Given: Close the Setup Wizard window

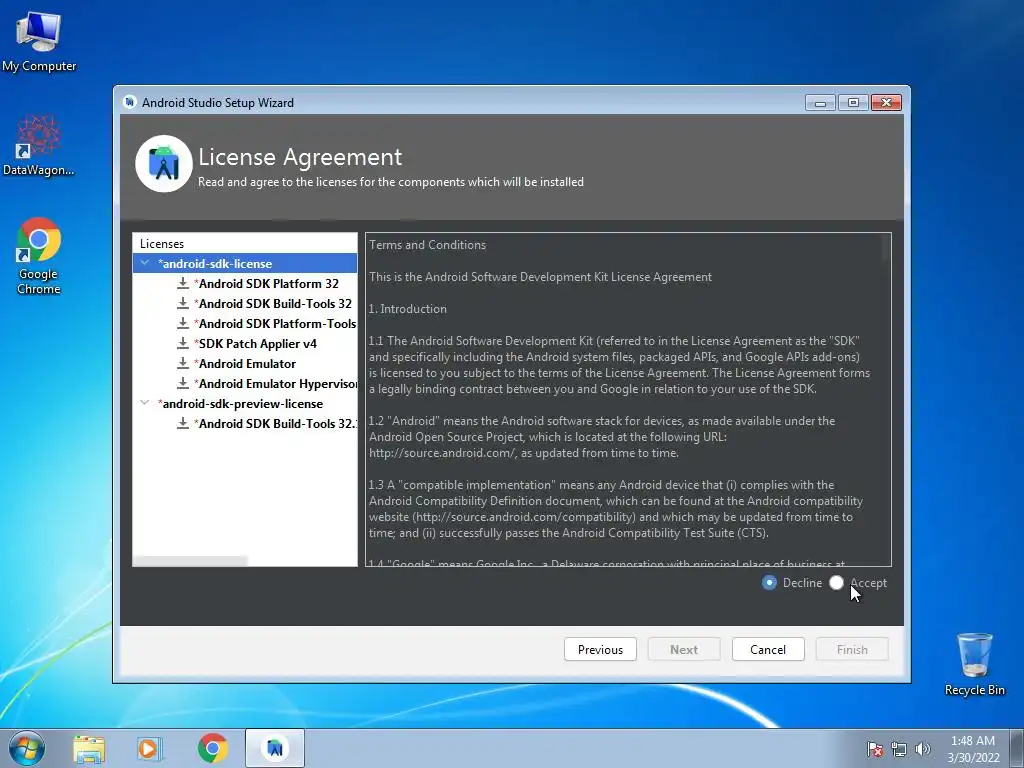Looking at the screenshot, I should [886, 103].
